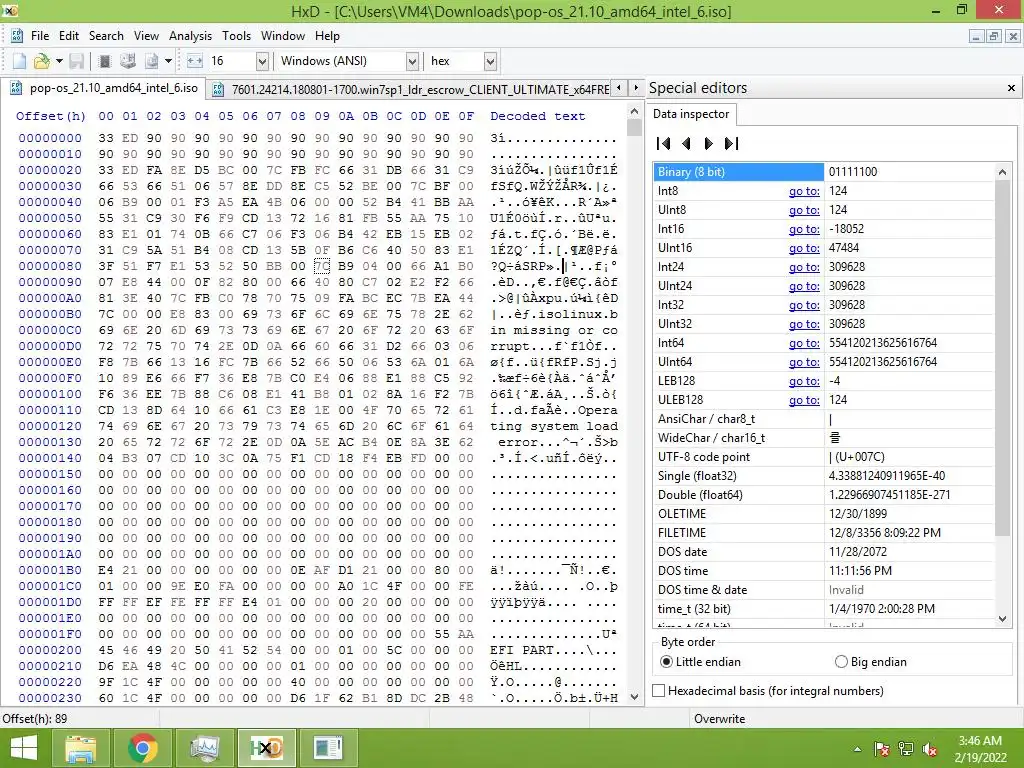This screenshot has width=1024, height=768.
Task: Expand the hex offset base dropdown
Action: click(x=490, y=61)
